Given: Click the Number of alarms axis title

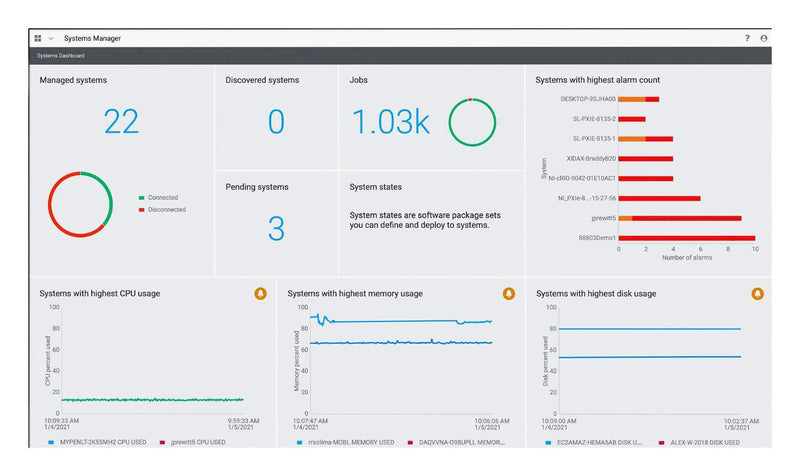Looking at the screenshot, I should coord(687,258).
